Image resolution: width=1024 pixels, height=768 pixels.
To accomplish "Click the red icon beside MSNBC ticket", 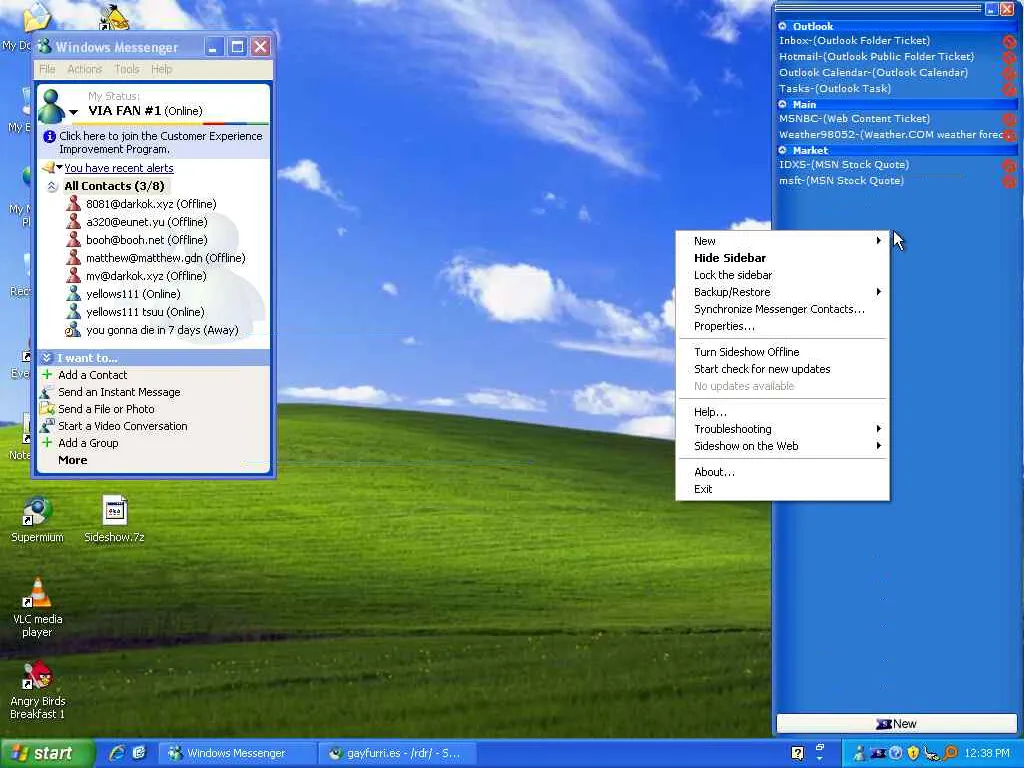I will coord(1009,120).
